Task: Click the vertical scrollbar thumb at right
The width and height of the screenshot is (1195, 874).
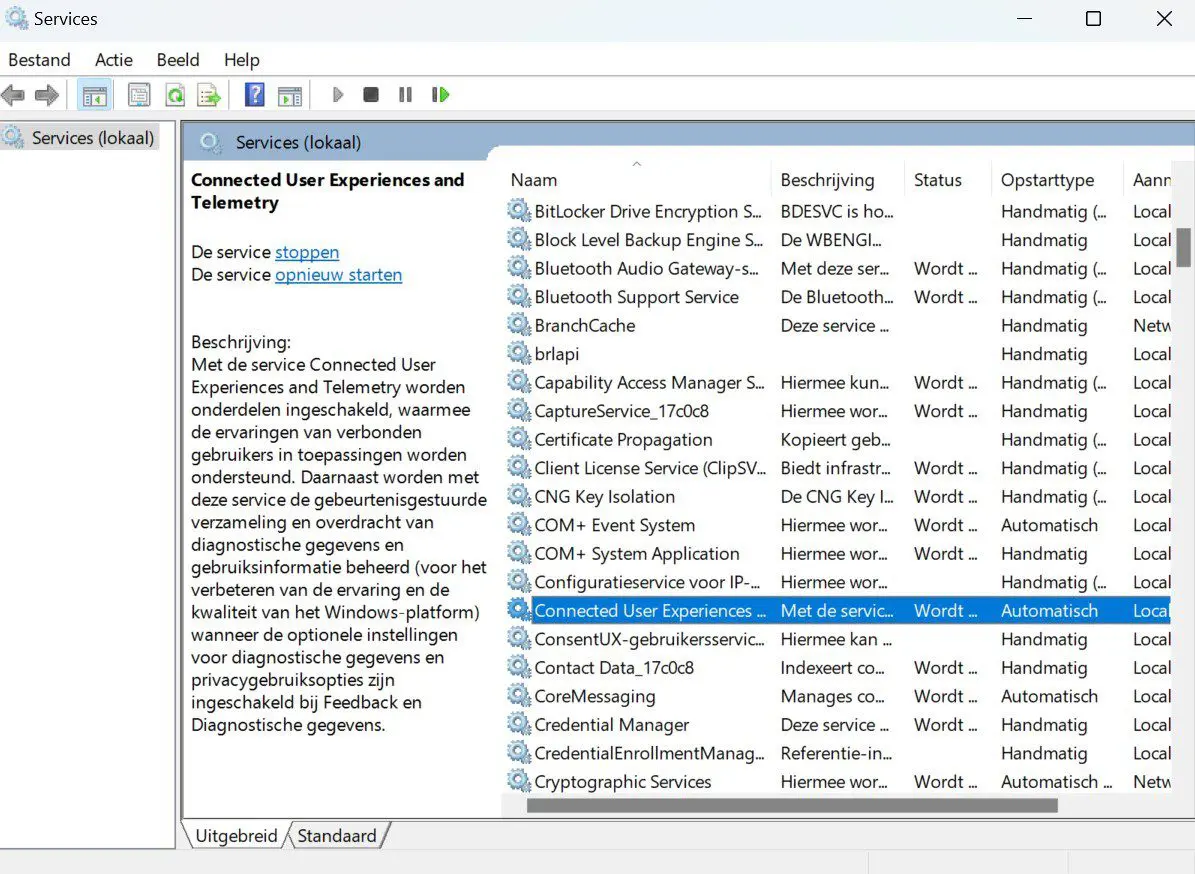Action: point(1184,248)
